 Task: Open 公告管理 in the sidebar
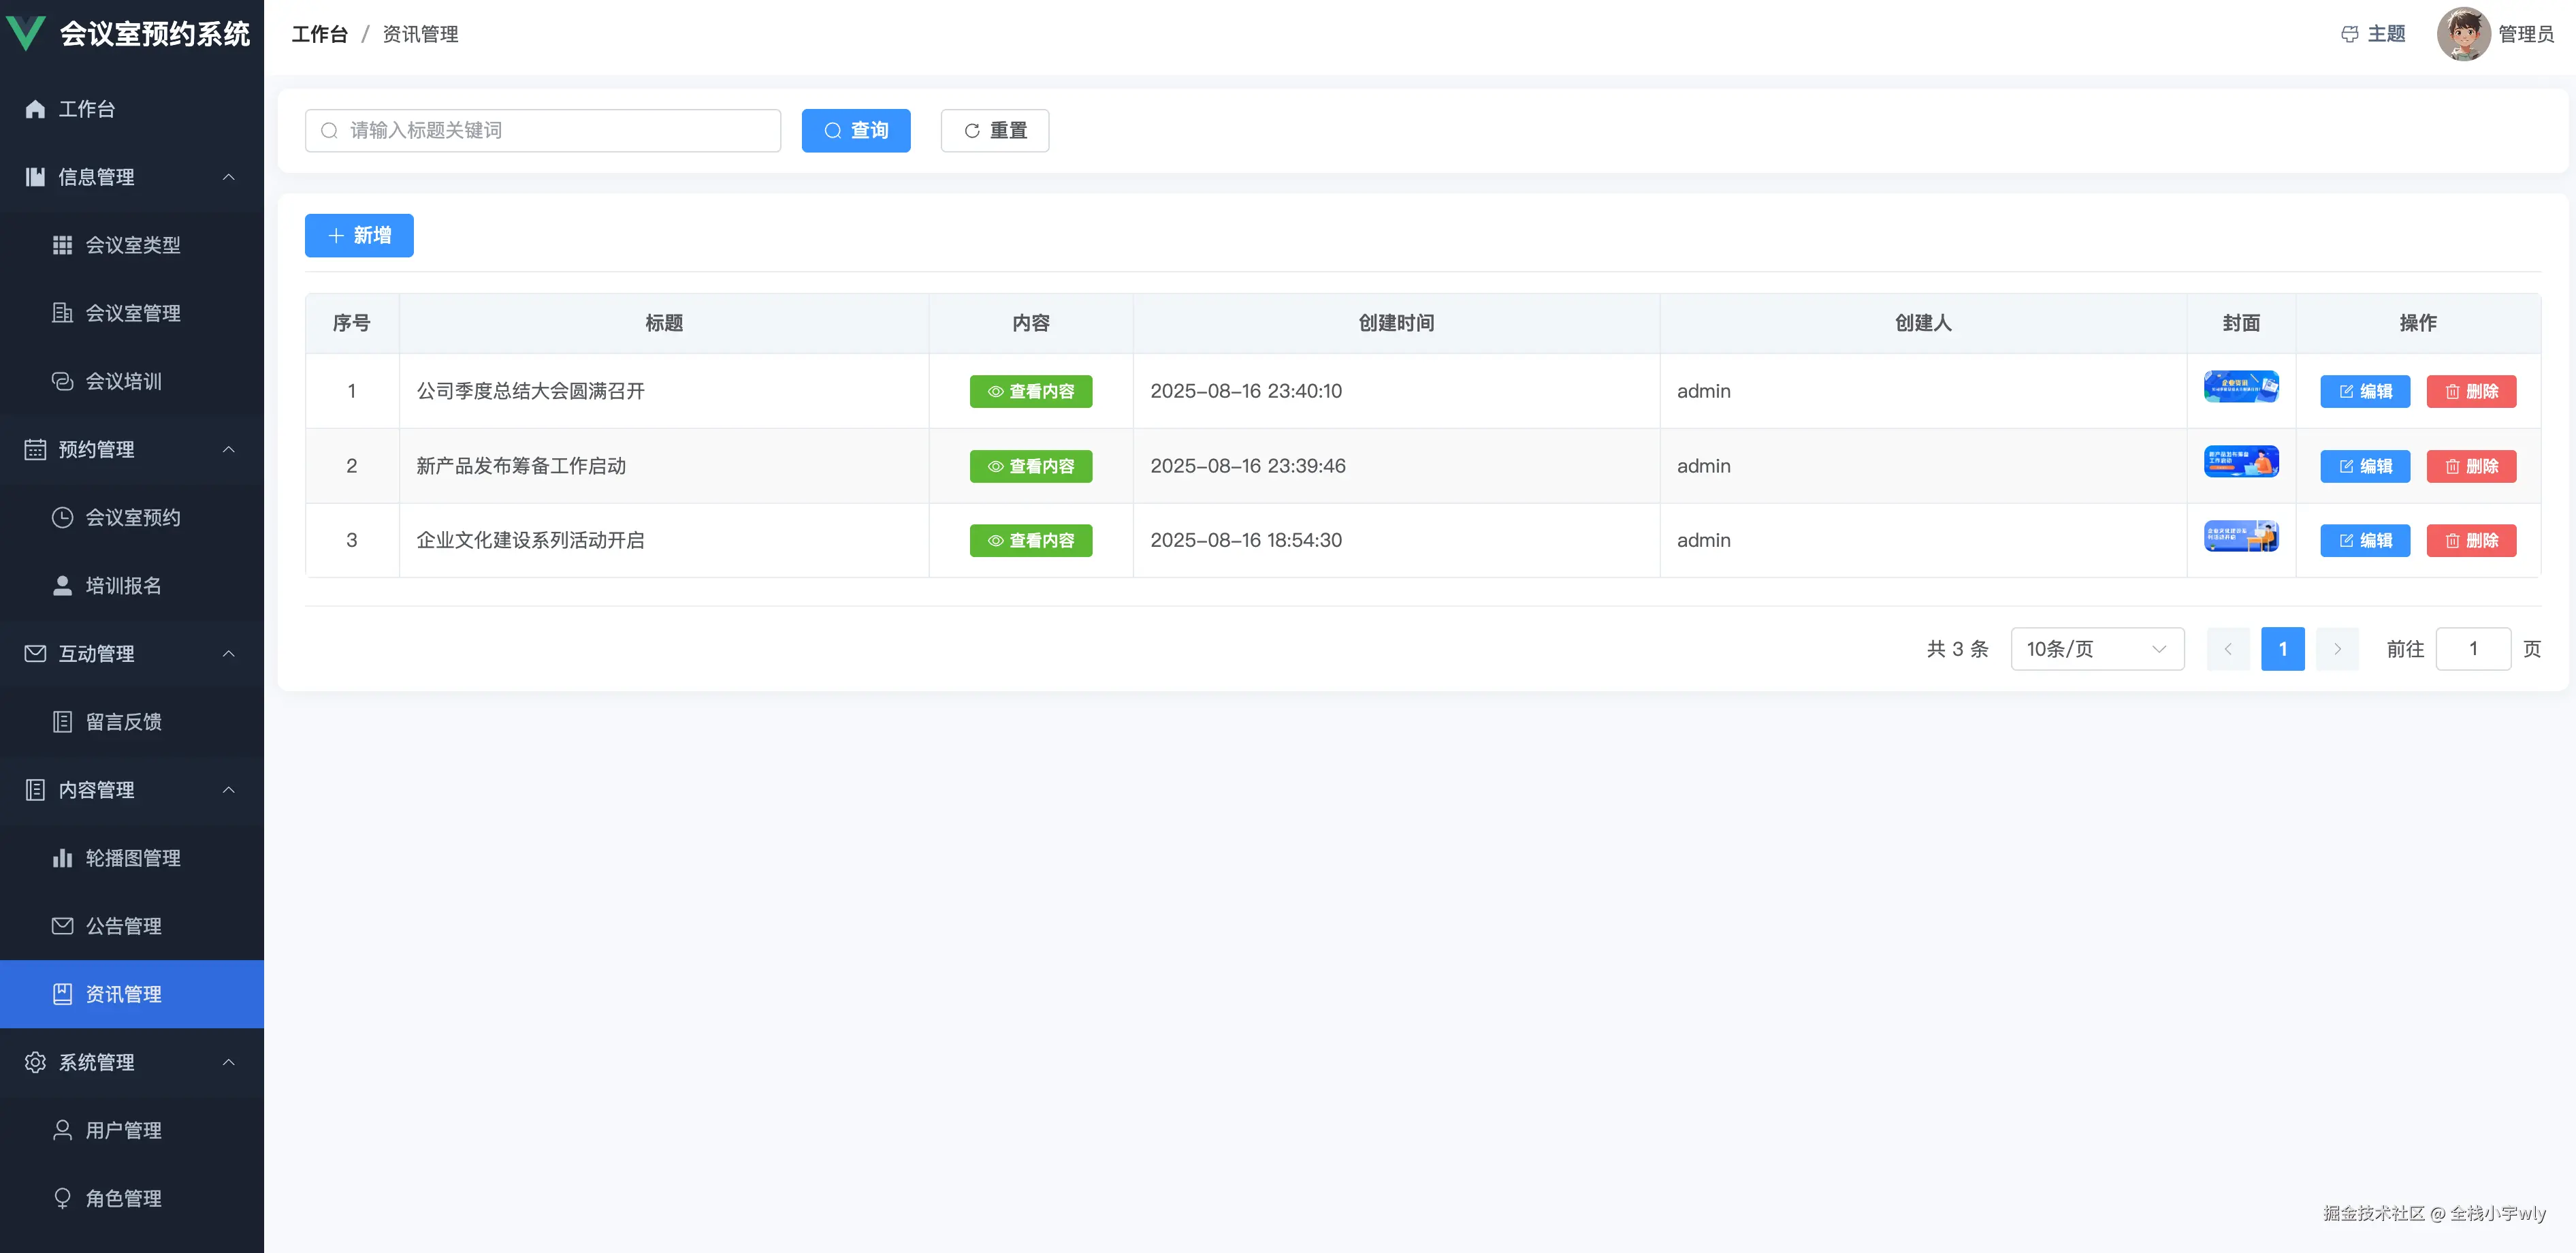(123, 926)
